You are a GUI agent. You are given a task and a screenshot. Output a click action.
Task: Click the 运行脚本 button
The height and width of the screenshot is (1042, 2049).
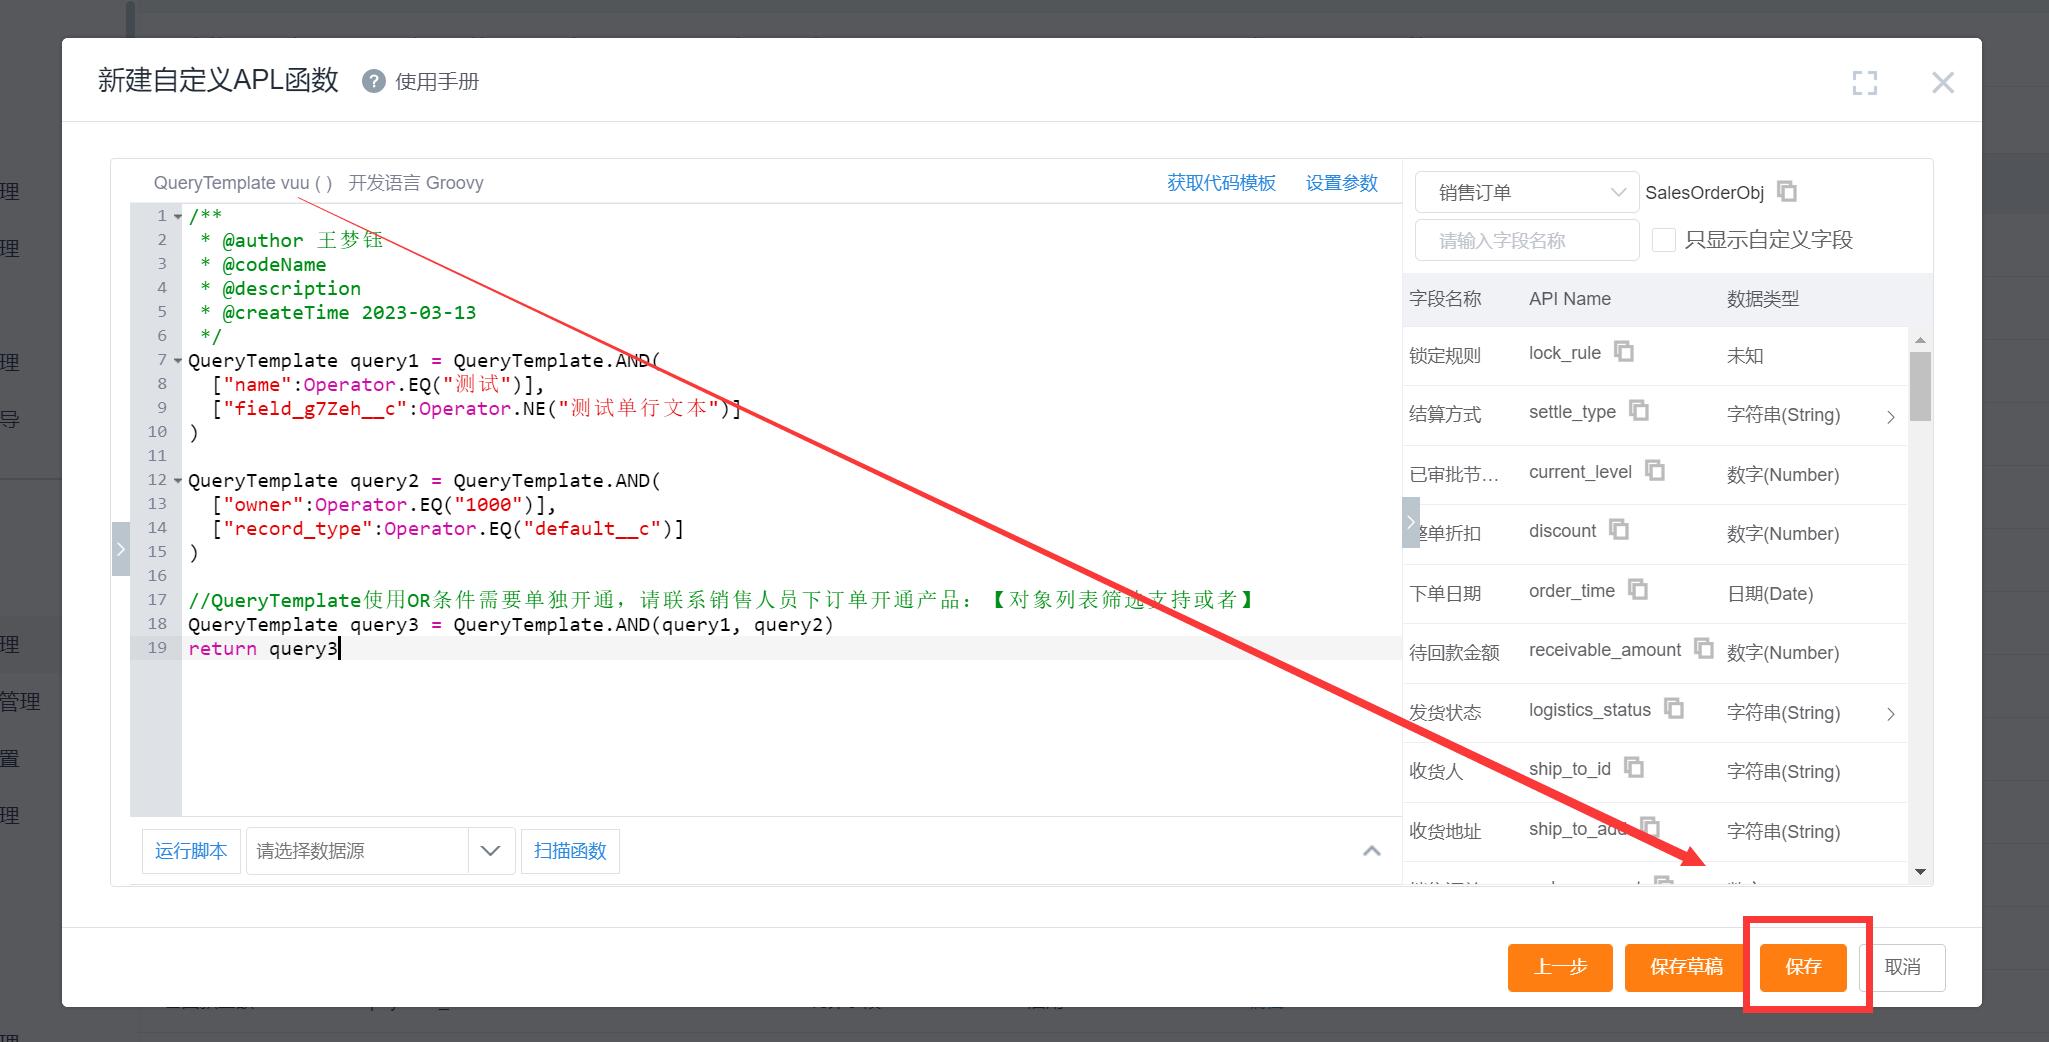point(191,851)
